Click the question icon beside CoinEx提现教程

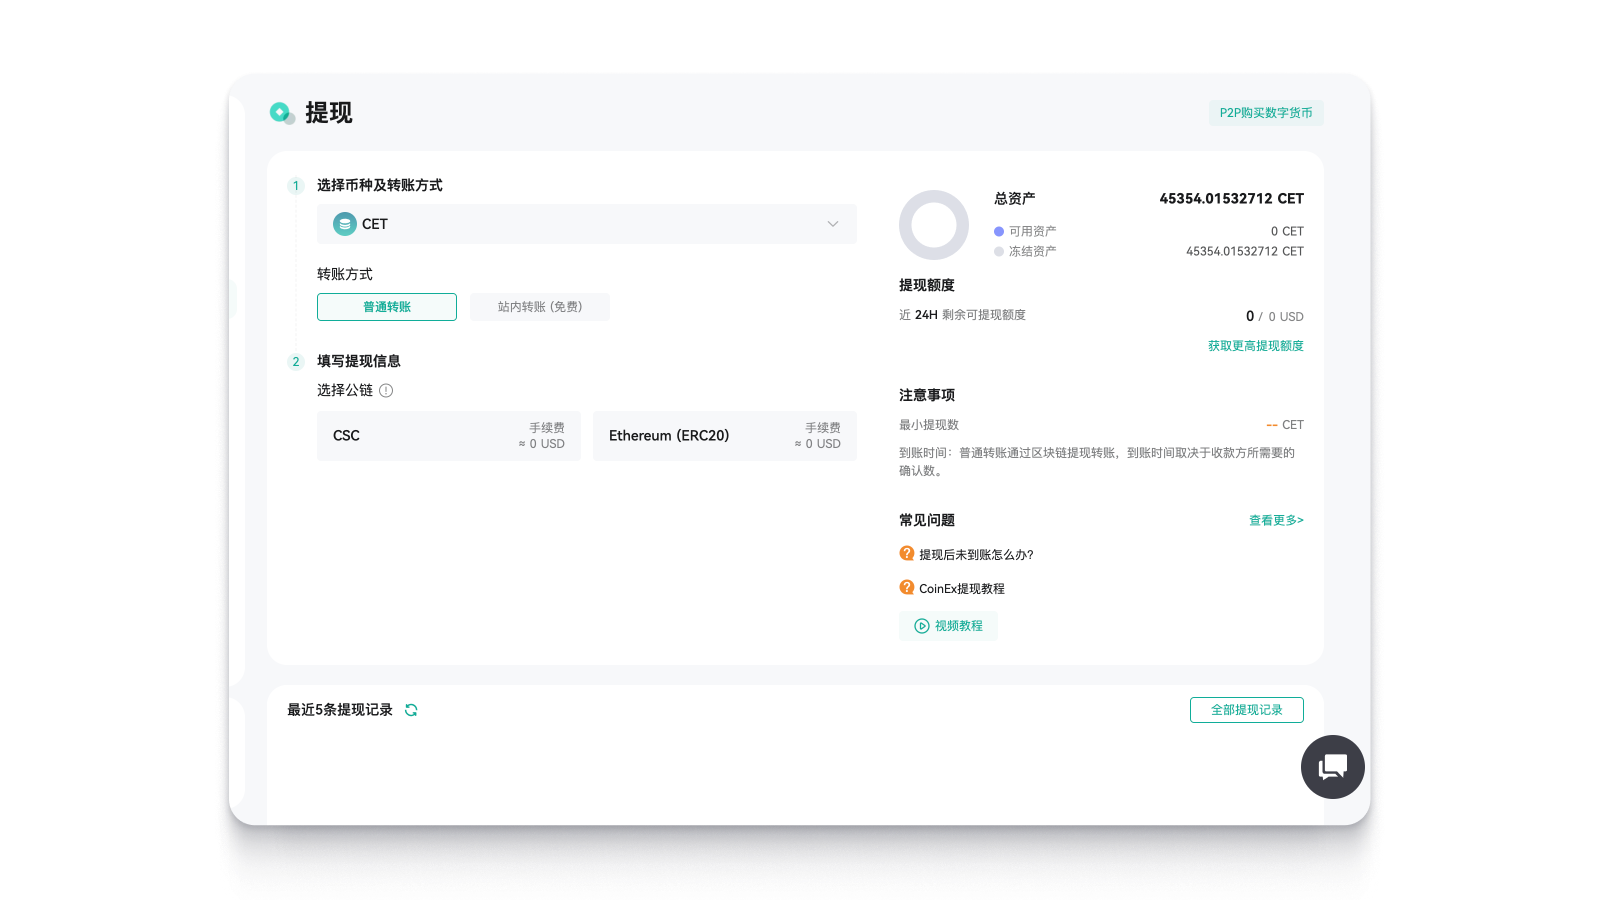pos(907,588)
